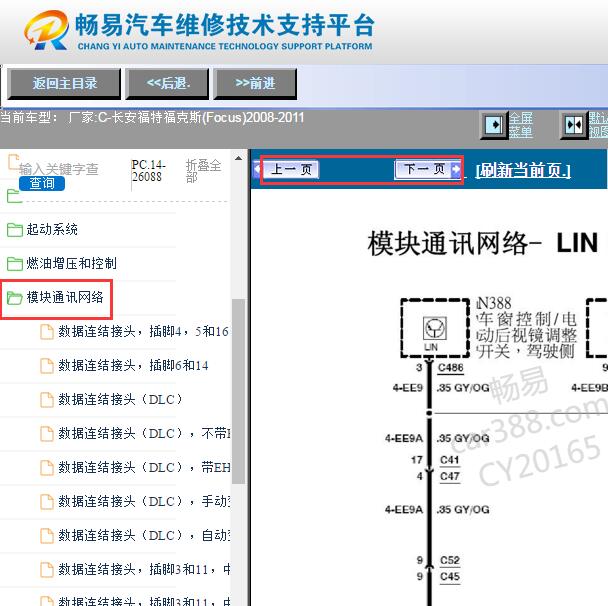Open 数据连结接头（DLC），带EH document
The height and width of the screenshot is (606, 608).
coord(144,468)
